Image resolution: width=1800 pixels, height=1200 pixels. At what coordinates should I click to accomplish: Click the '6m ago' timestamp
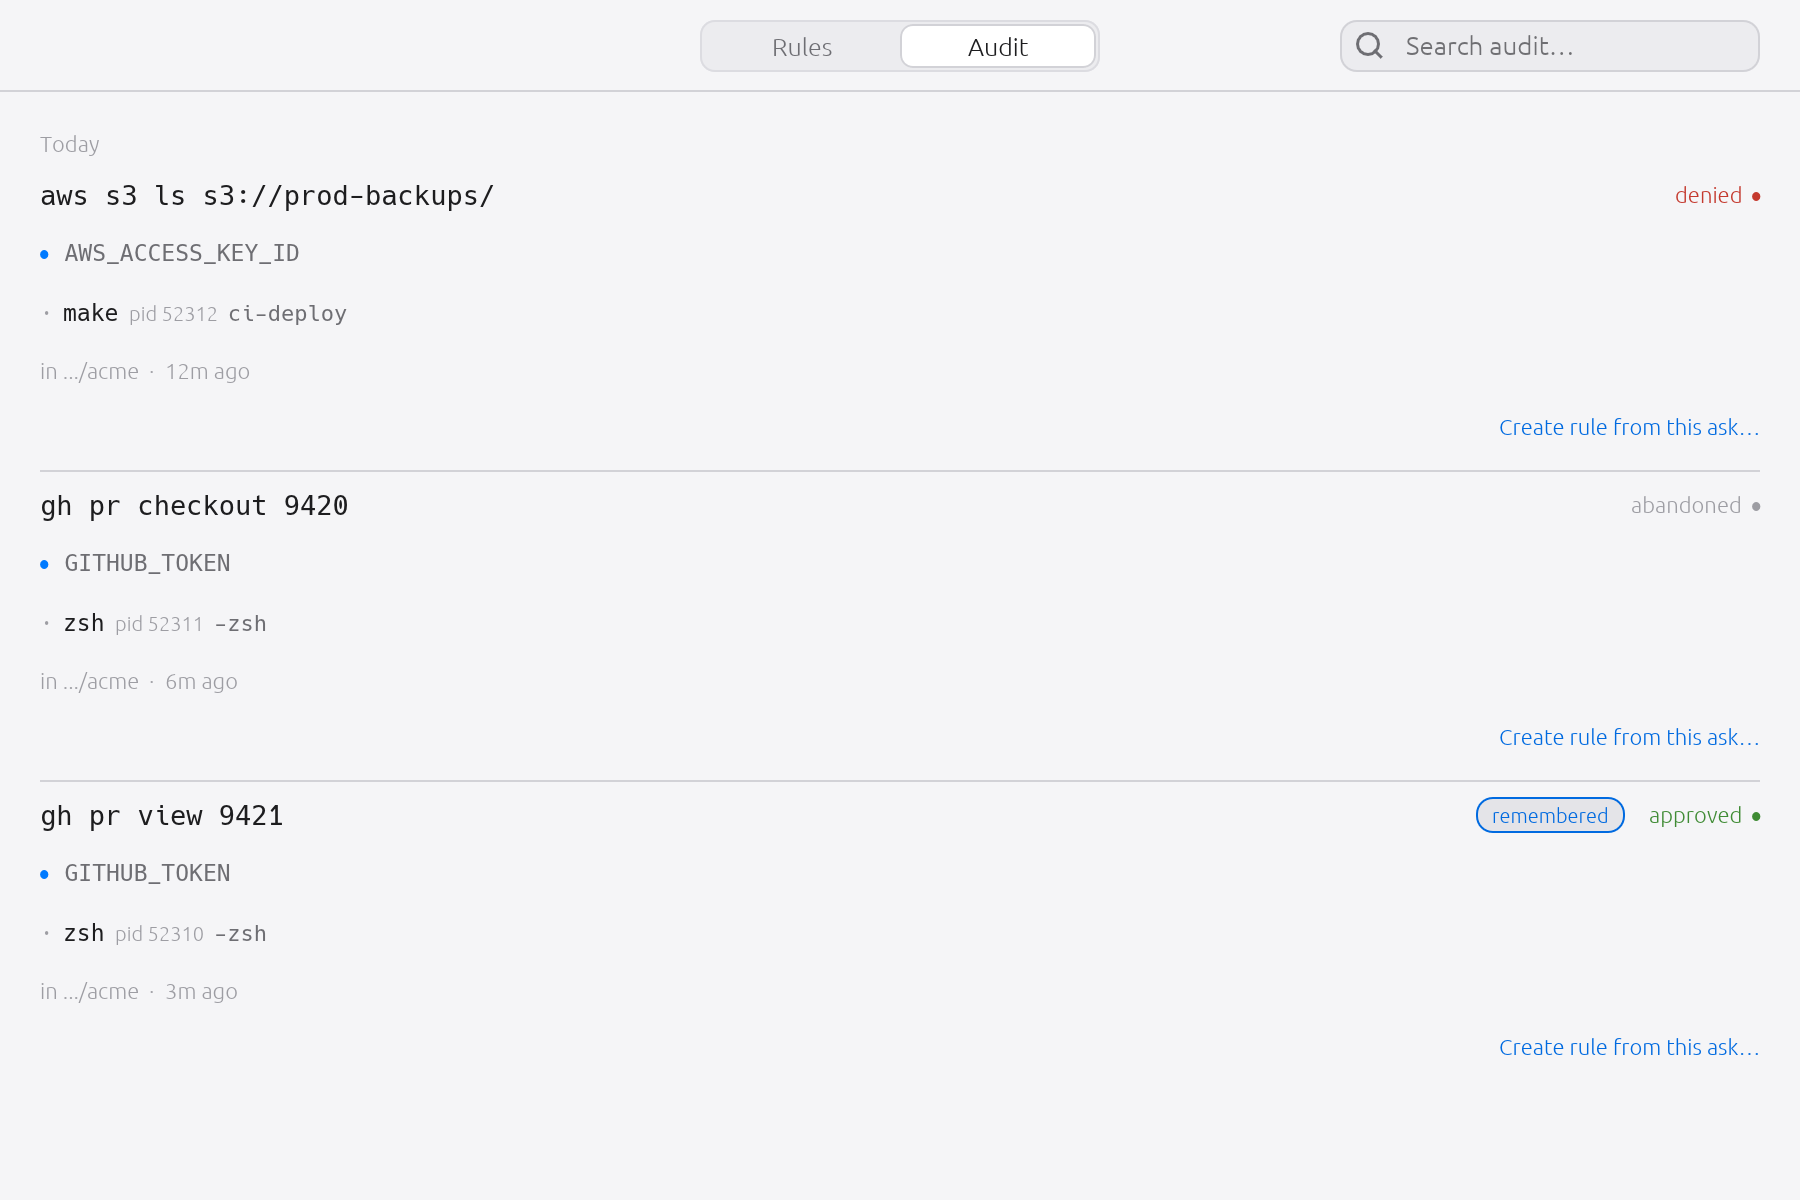pos(201,681)
